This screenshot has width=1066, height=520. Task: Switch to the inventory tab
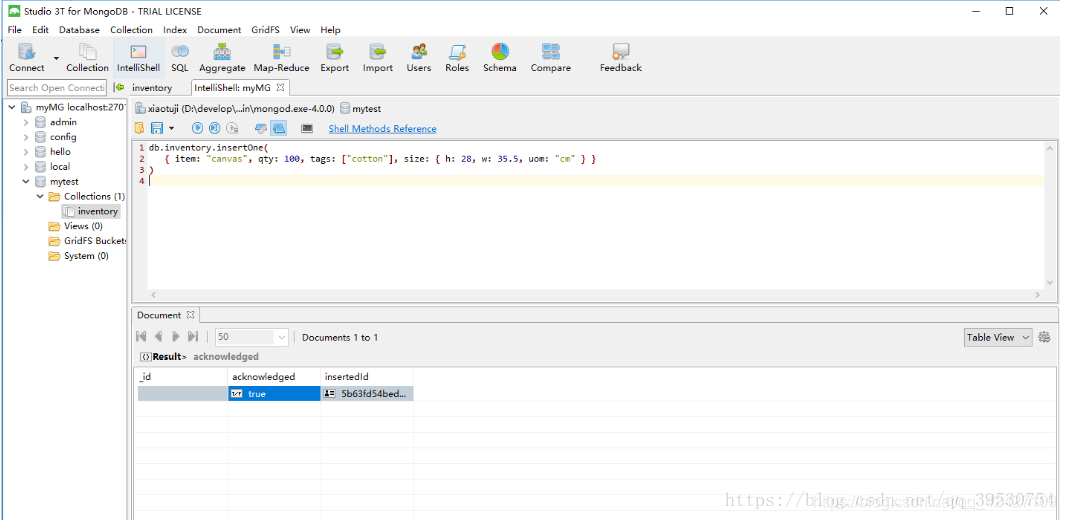[x=152, y=88]
